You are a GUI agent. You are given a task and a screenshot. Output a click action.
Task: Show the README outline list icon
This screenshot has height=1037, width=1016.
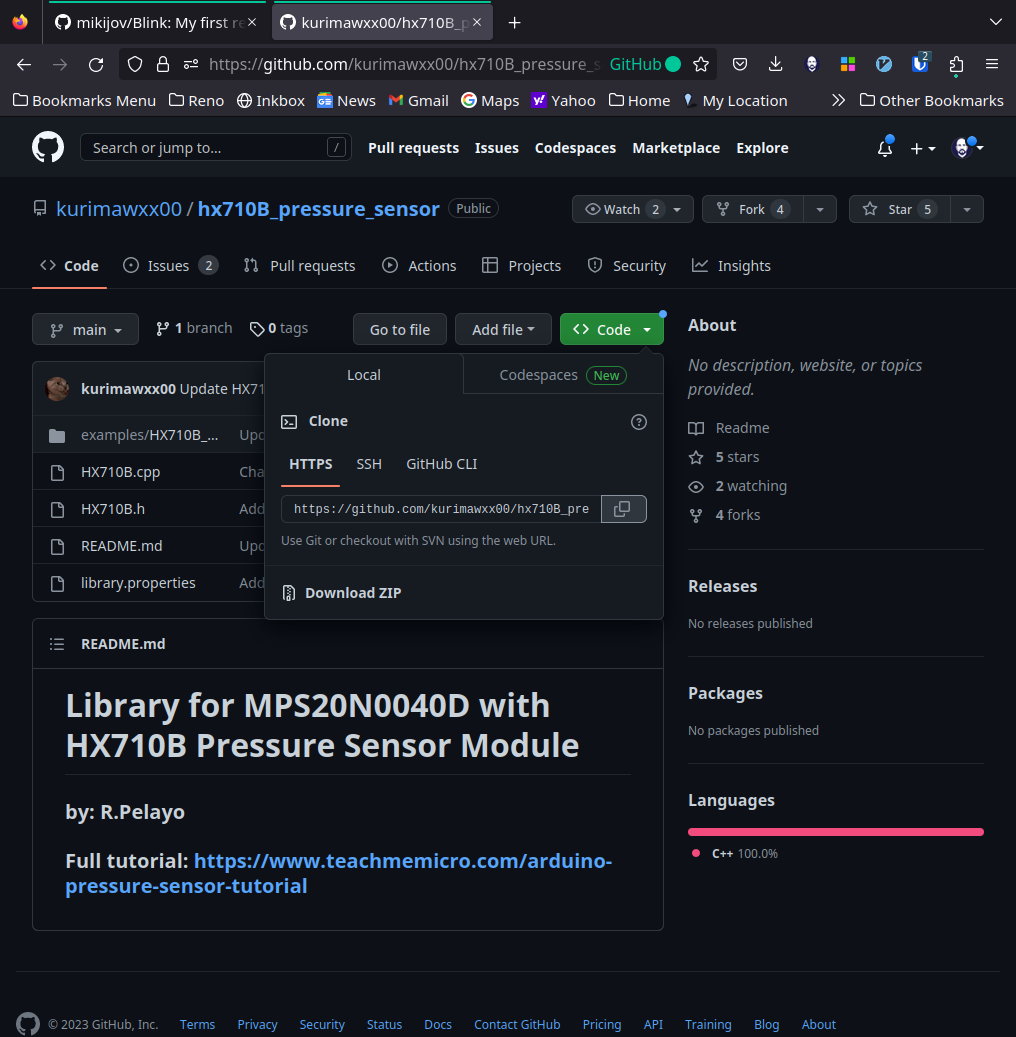tap(57, 644)
